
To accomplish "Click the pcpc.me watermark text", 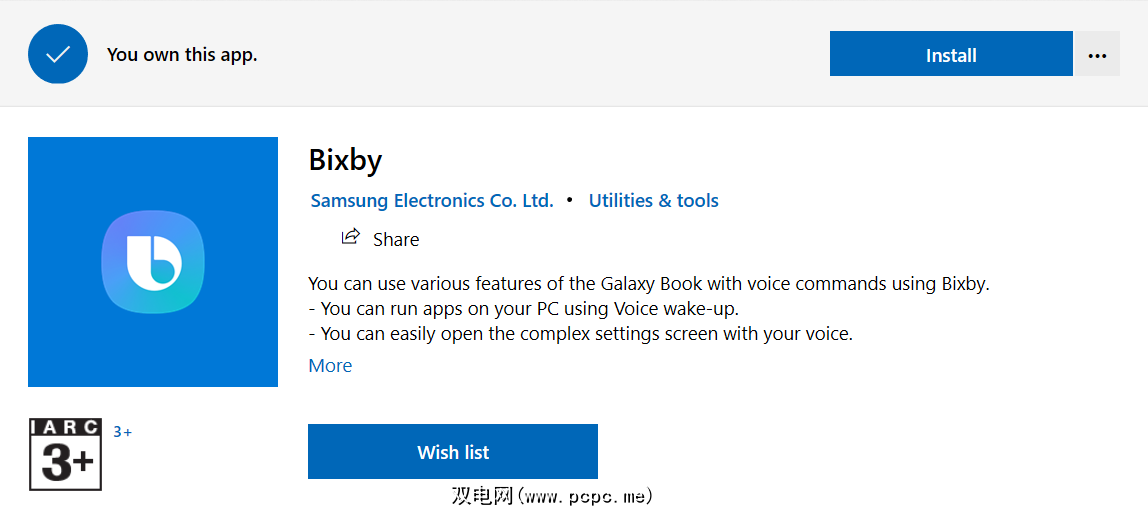I will [552, 495].
